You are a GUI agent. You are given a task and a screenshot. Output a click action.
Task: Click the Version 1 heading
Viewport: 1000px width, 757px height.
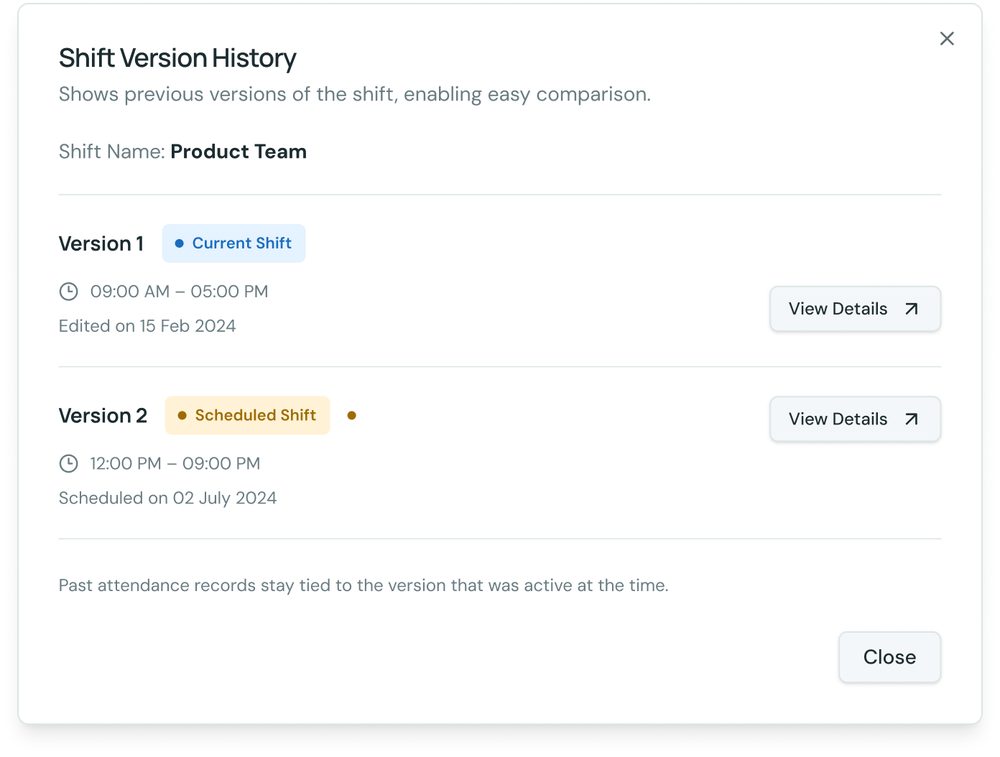point(101,244)
